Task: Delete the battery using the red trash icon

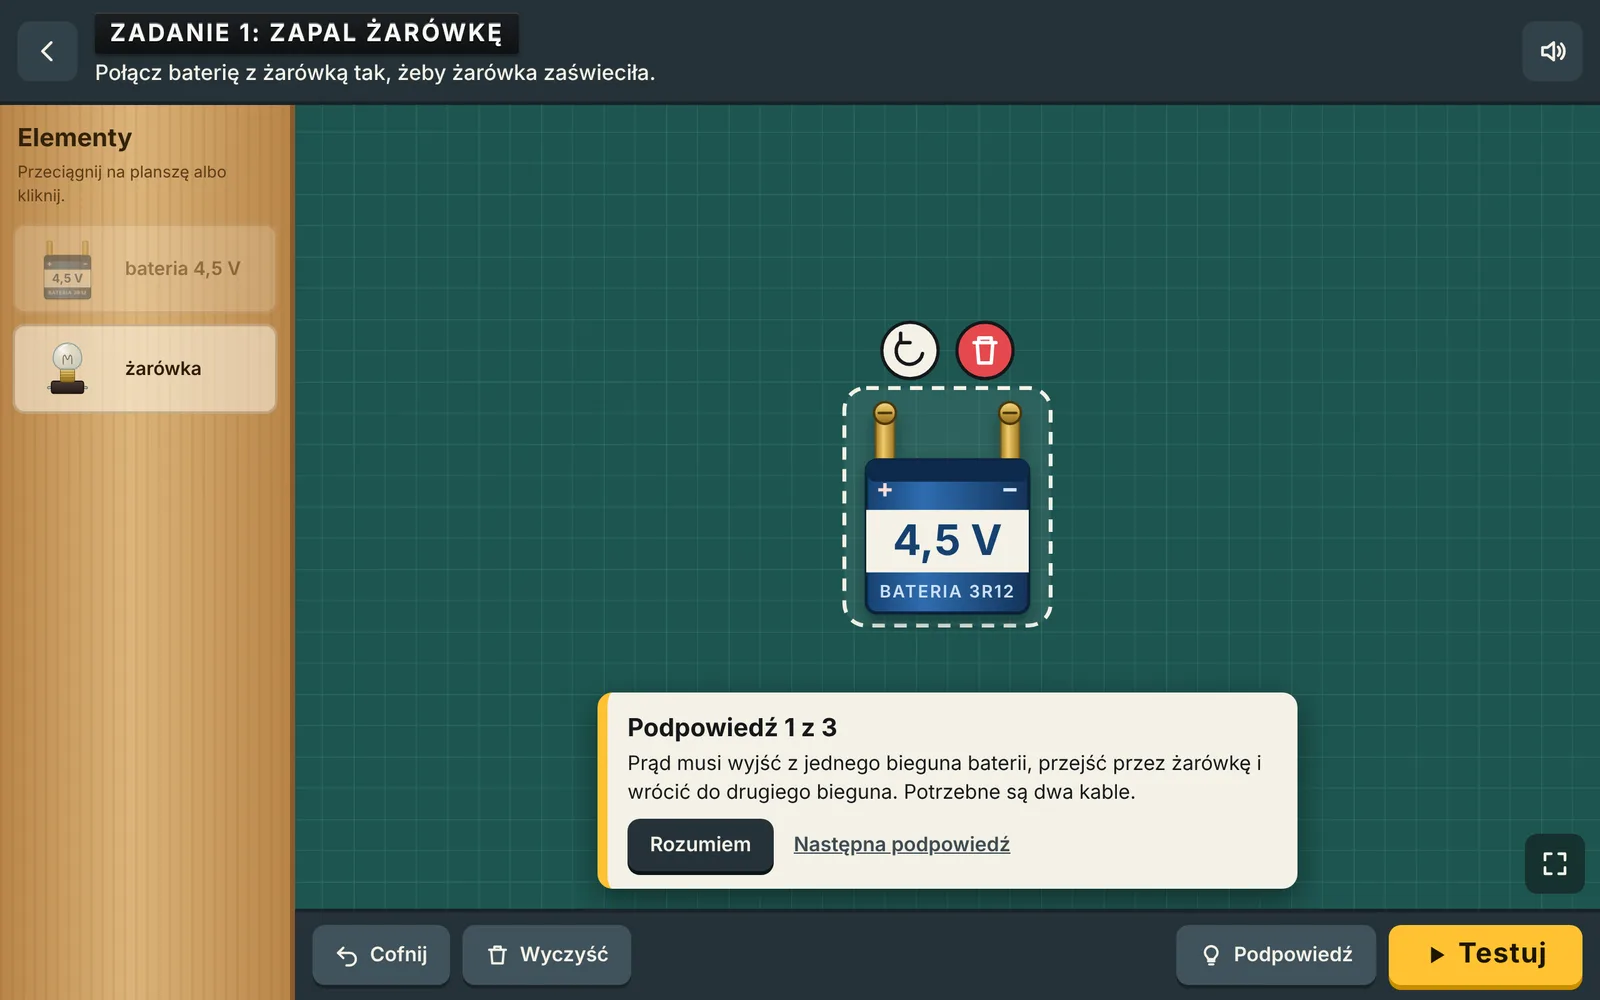Action: coord(985,351)
